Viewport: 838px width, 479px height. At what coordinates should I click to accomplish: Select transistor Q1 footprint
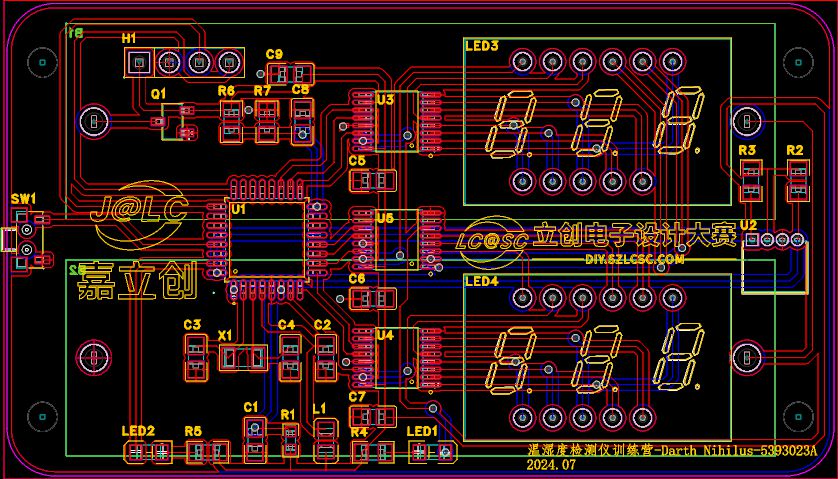coord(175,122)
